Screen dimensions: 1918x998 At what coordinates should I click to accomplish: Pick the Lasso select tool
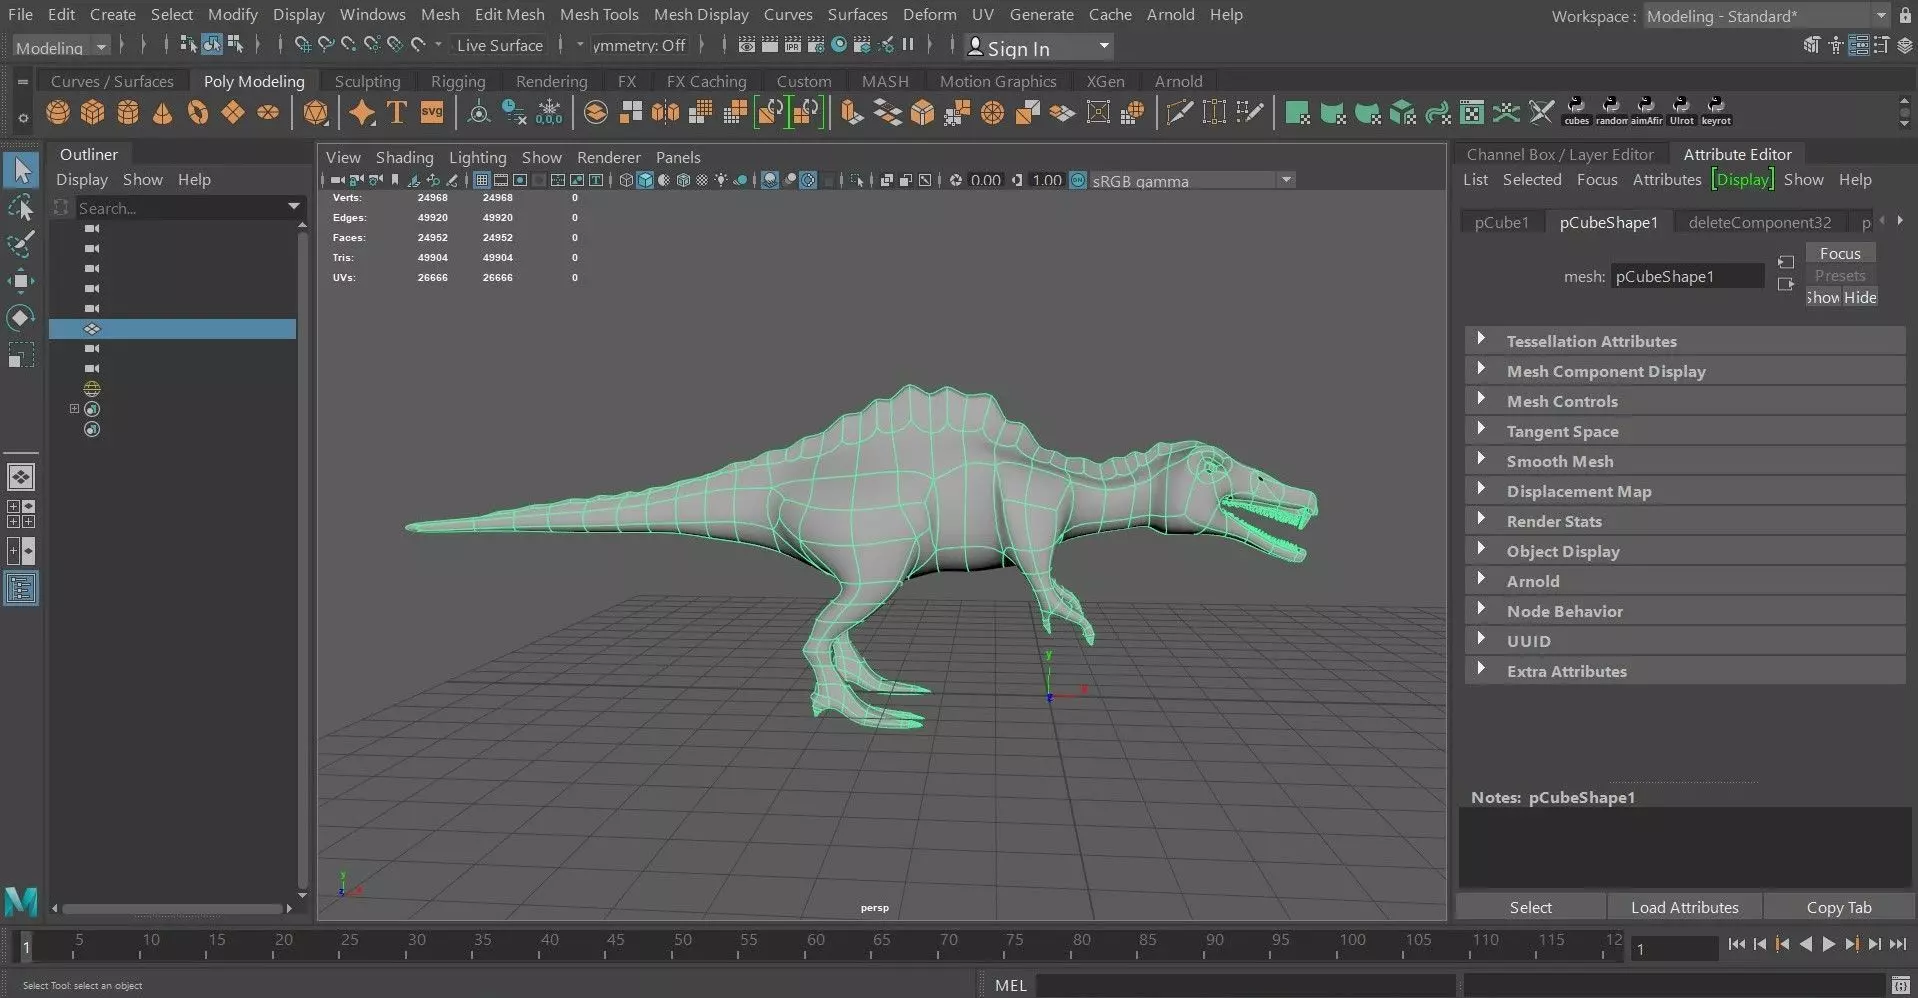pyautogui.click(x=21, y=208)
